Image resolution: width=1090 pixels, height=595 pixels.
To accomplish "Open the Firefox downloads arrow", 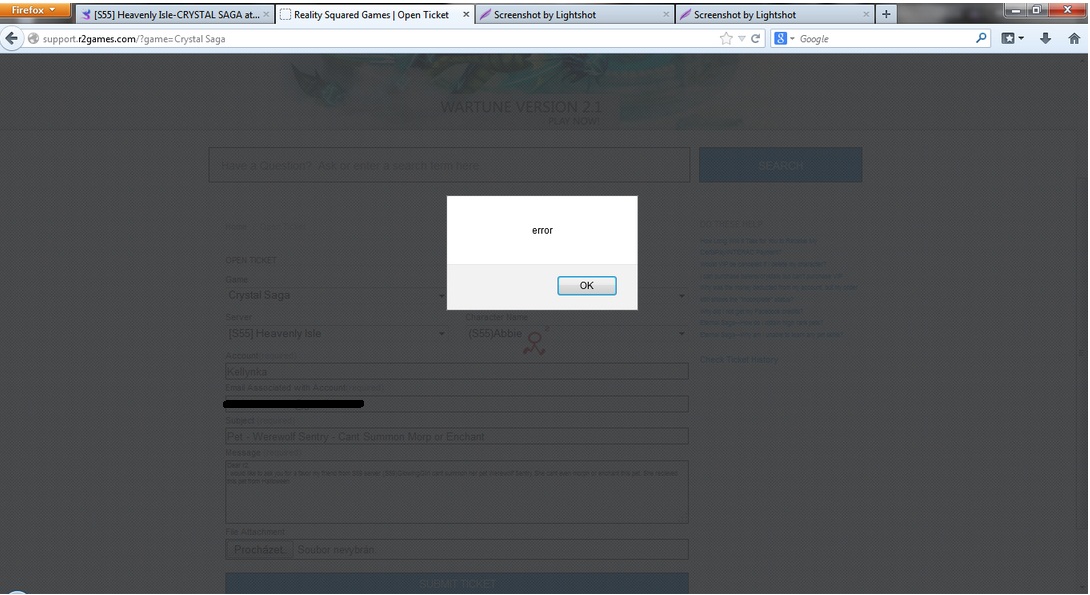I will point(1046,39).
